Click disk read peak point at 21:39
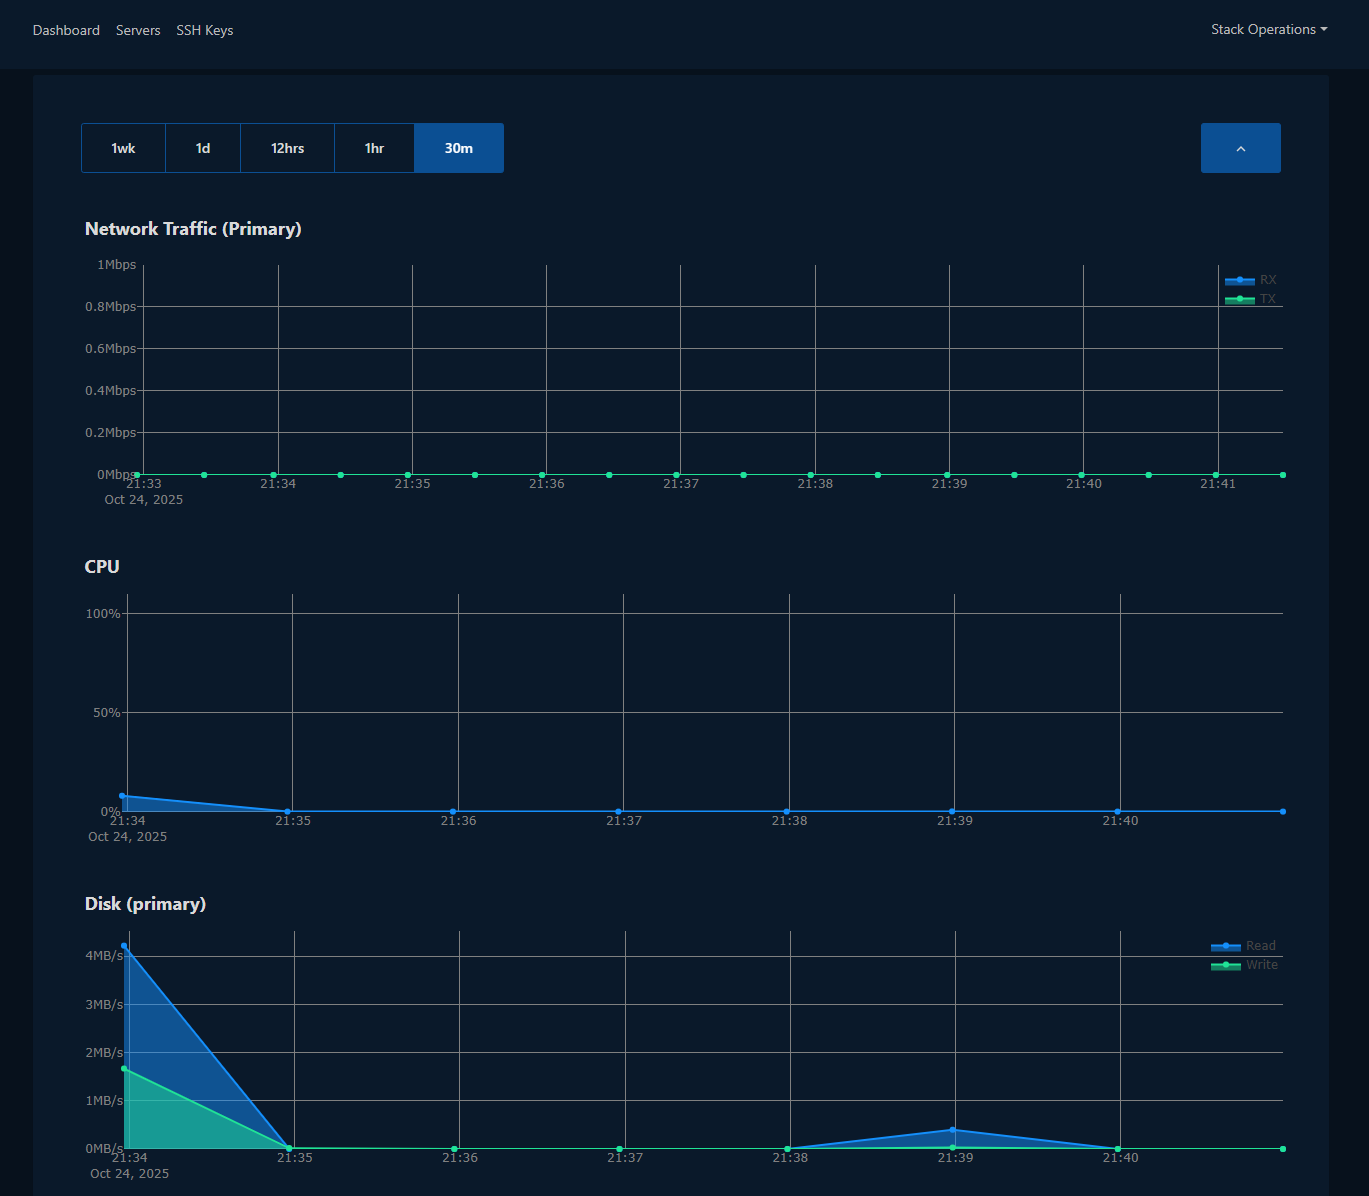The height and width of the screenshot is (1196, 1369). (x=953, y=1130)
